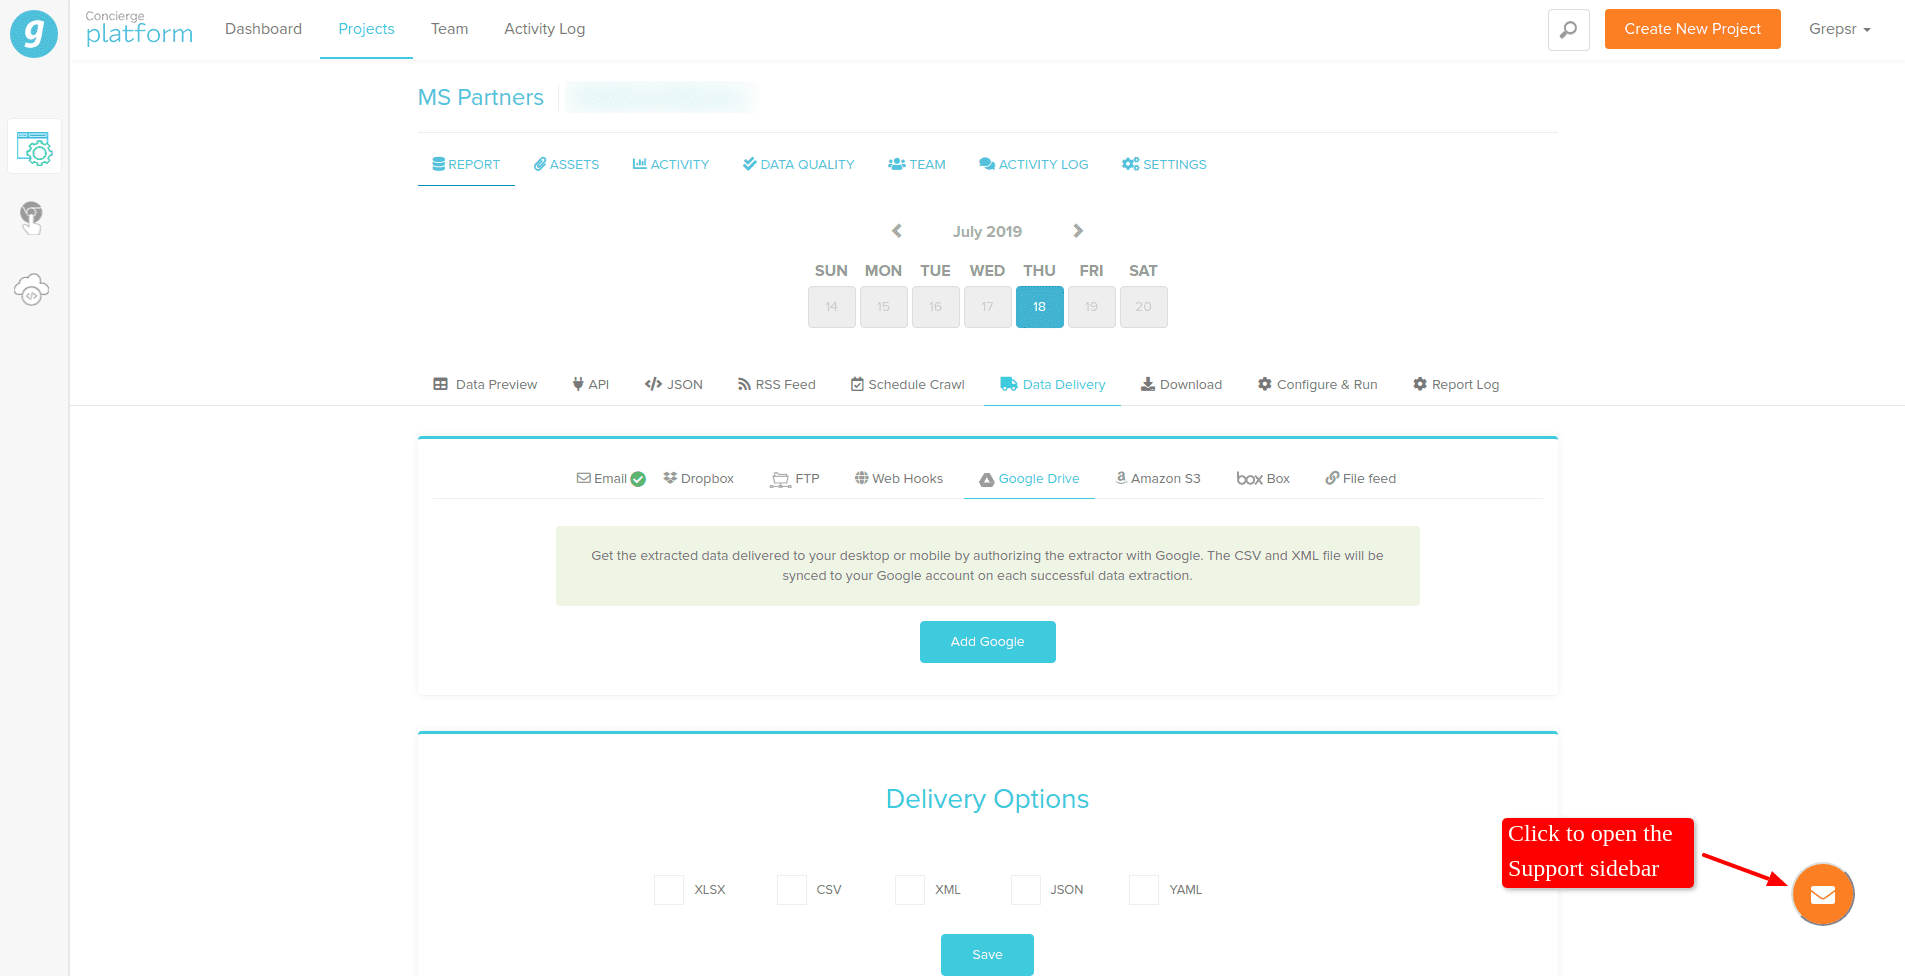Open the Amazon S3 tab
The width and height of the screenshot is (1905, 976).
(x=1158, y=479)
